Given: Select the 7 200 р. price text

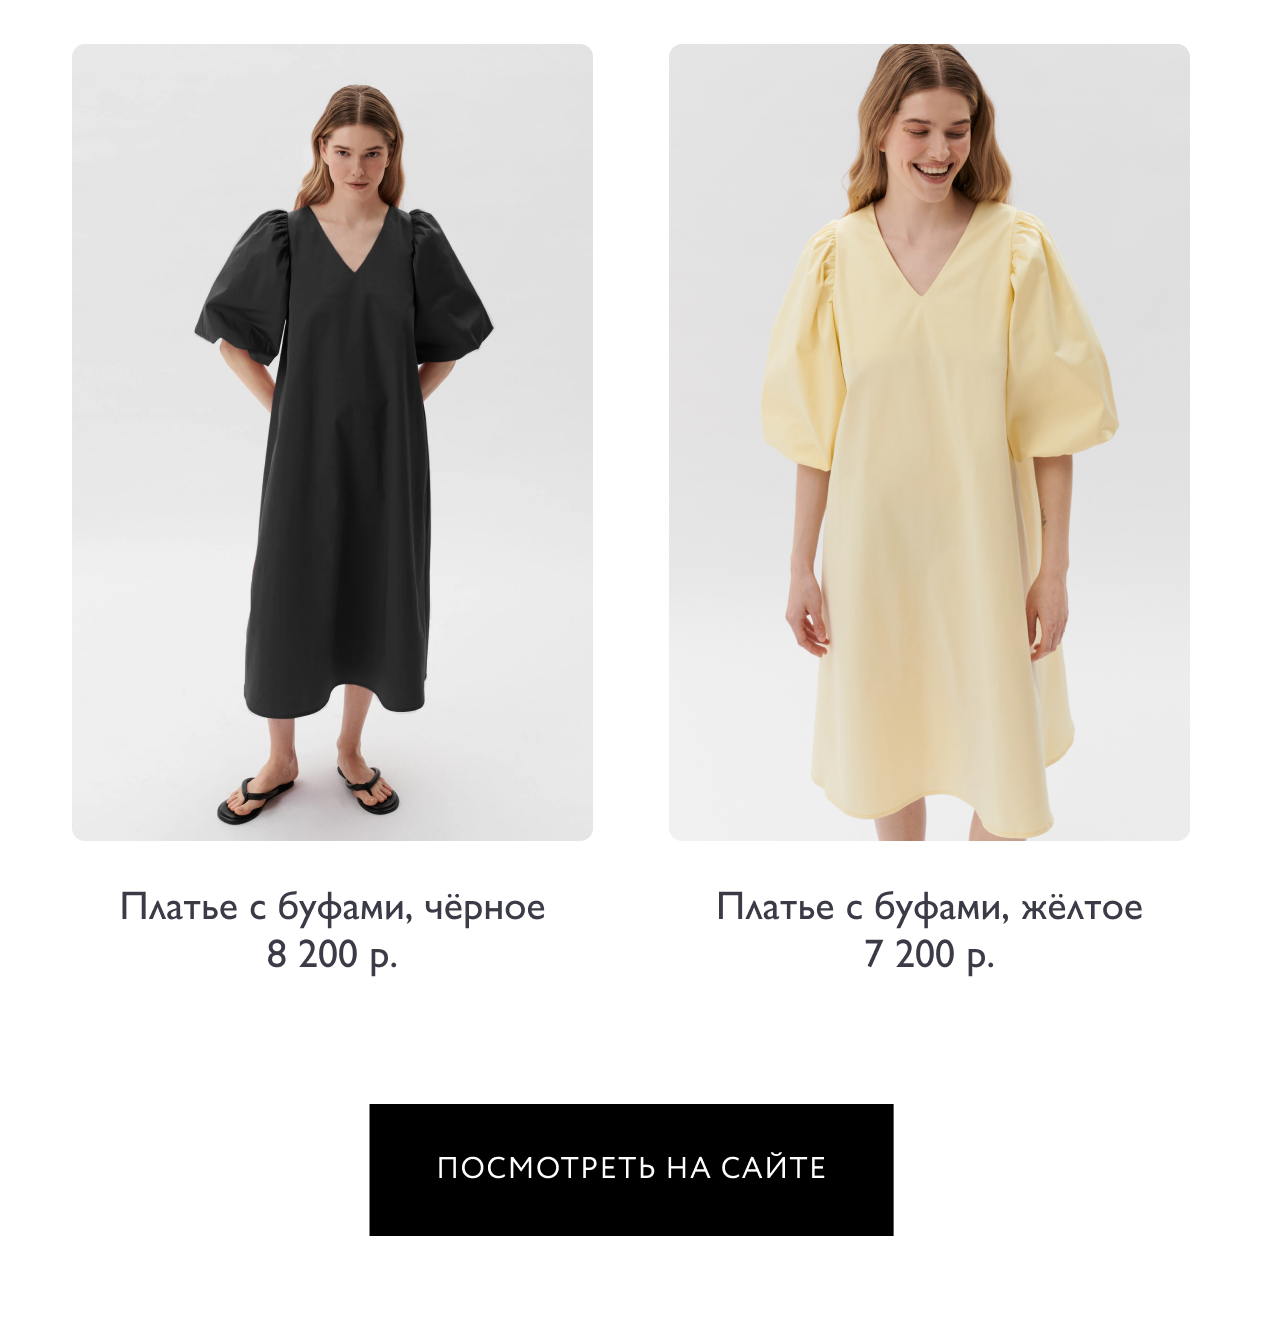Looking at the screenshot, I should [929, 955].
